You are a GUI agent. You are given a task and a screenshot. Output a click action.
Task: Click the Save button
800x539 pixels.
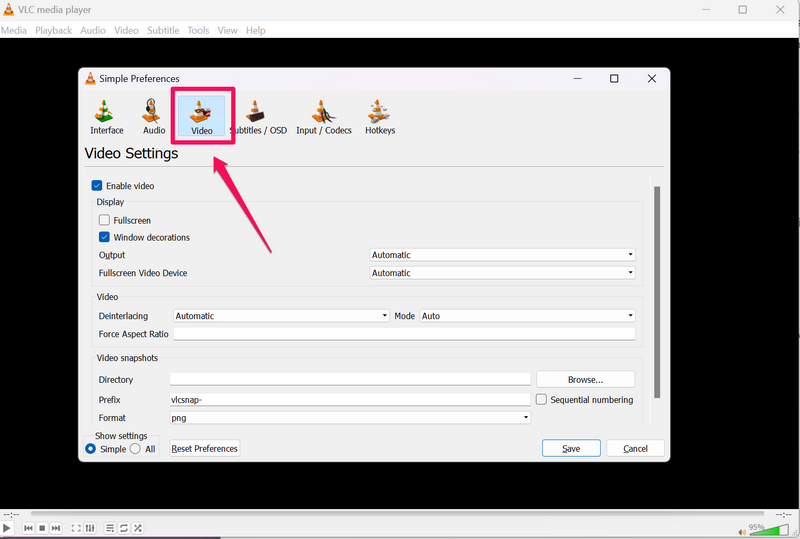click(x=571, y=448)
